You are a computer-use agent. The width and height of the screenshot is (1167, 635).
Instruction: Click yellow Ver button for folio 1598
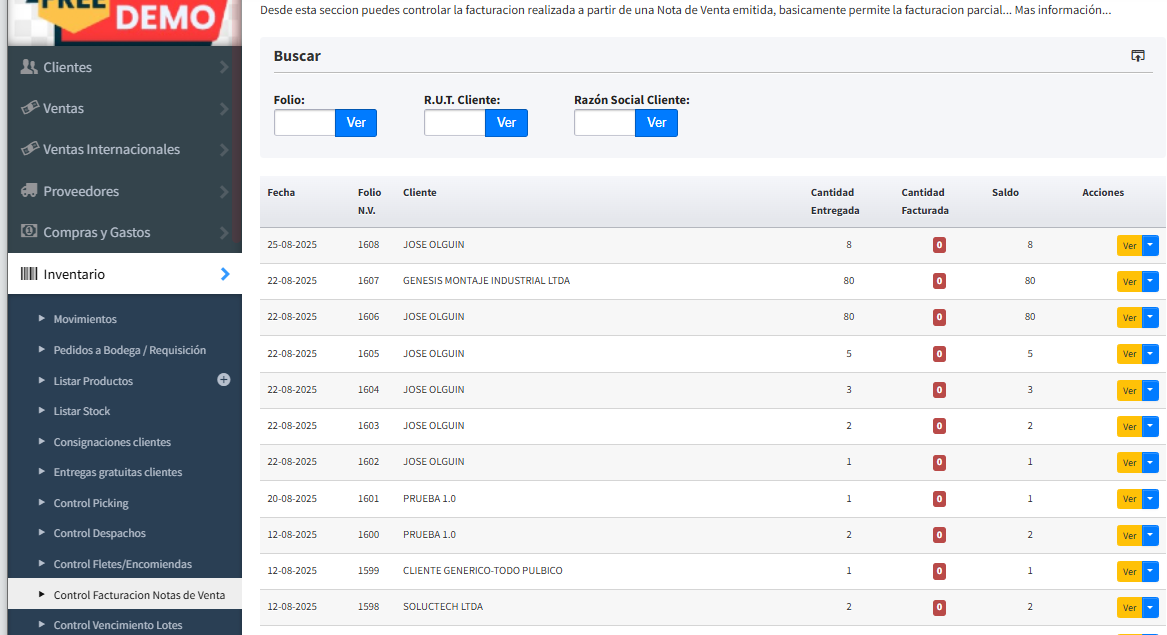1130,608
